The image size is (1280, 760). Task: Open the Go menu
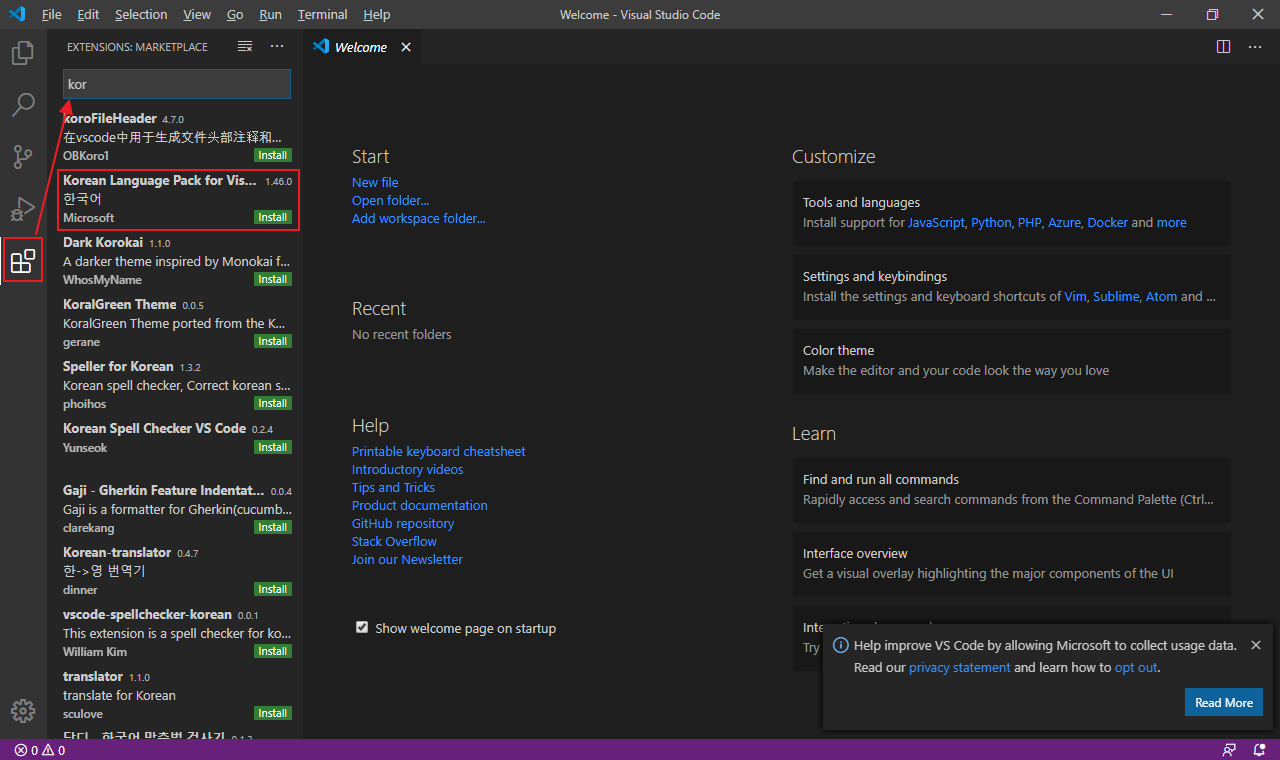tap(235, 14)
